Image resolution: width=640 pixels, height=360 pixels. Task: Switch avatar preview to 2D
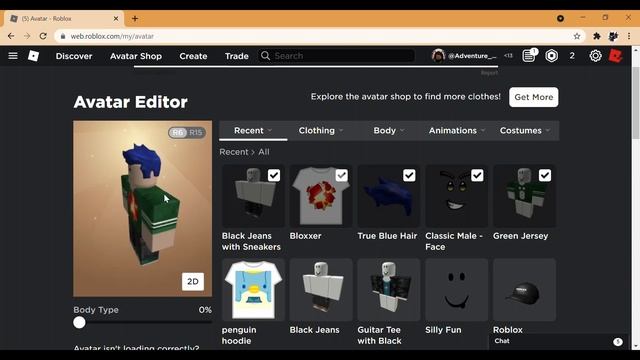click(x=193, y=281)
